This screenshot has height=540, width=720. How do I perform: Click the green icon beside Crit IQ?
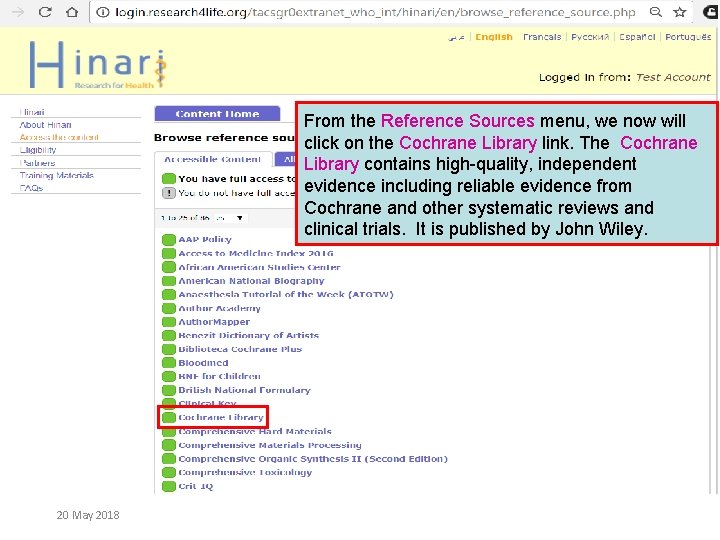[169, 486]
